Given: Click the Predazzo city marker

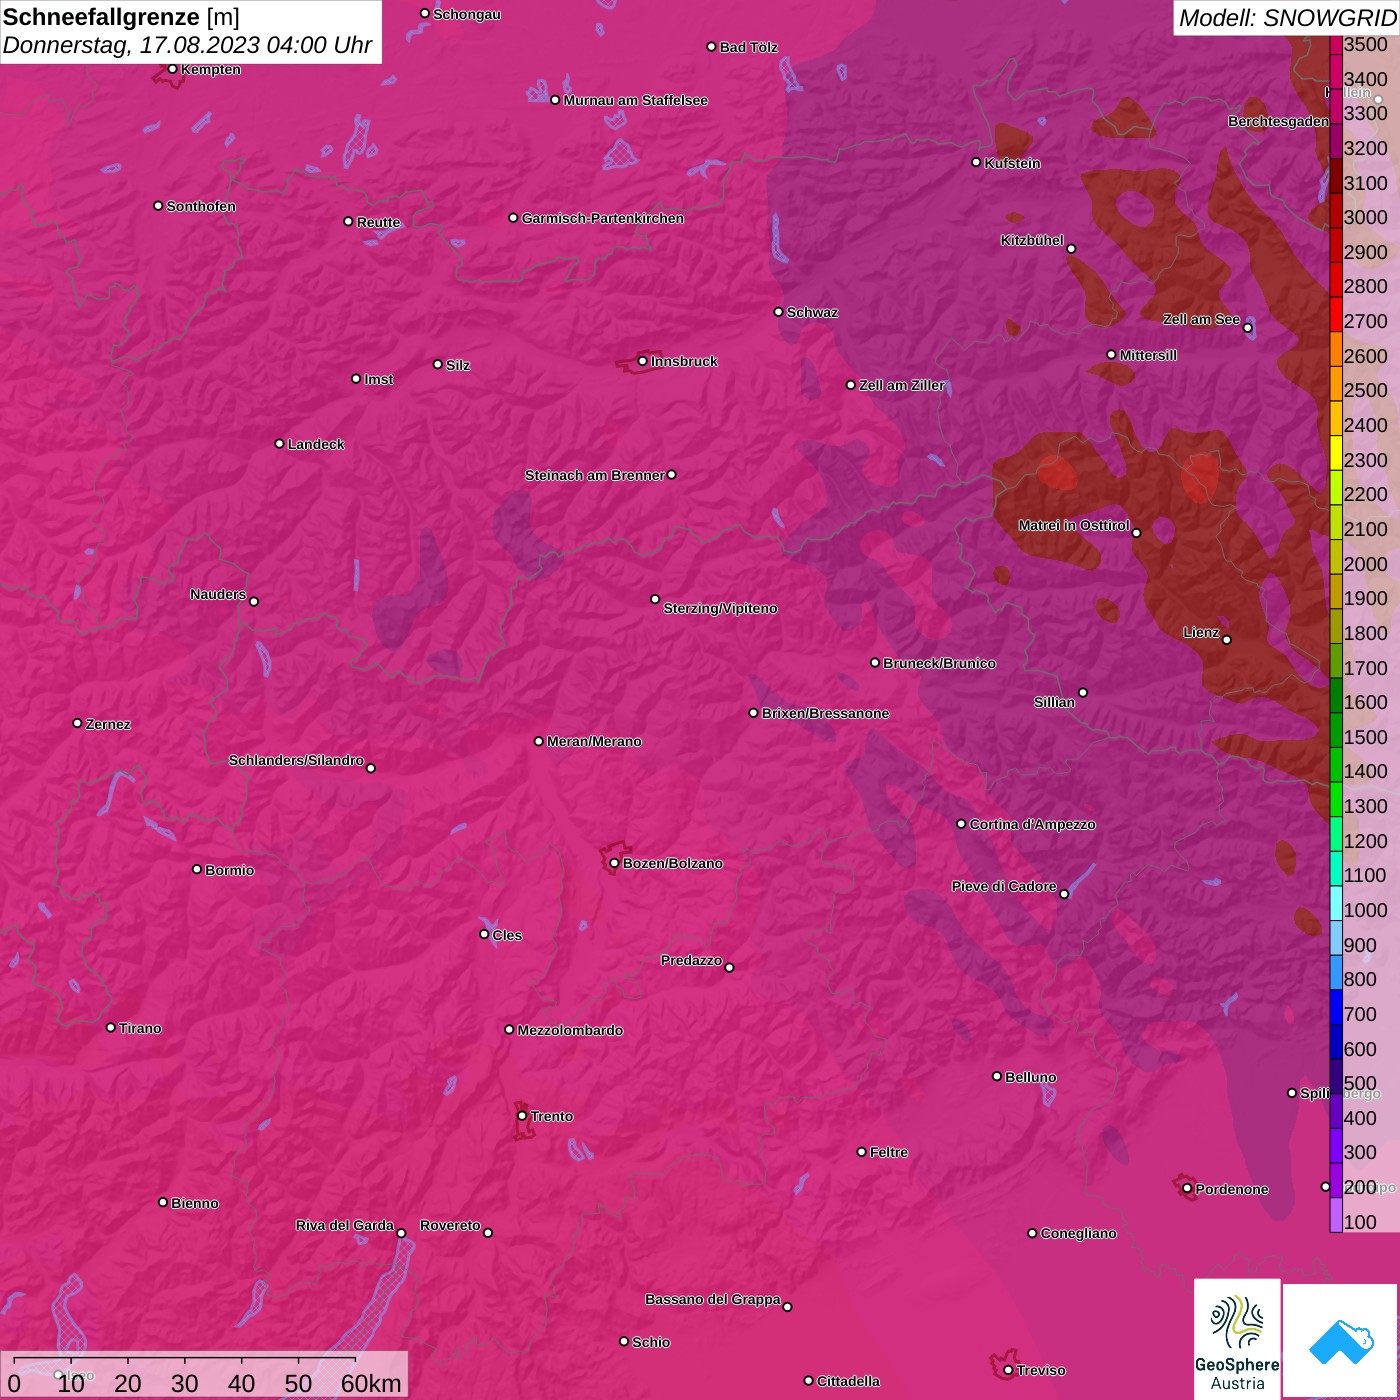Looking at the screenshot, I should click(729, 967).
